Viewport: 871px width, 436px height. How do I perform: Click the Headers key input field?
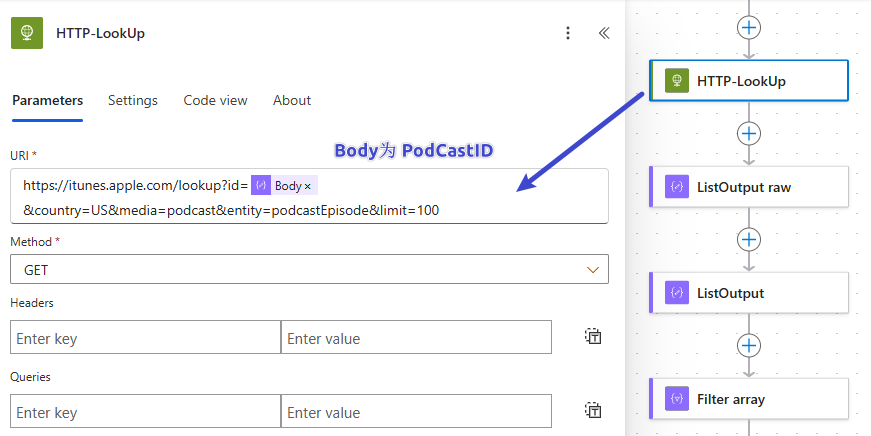[x=145, y=338]
